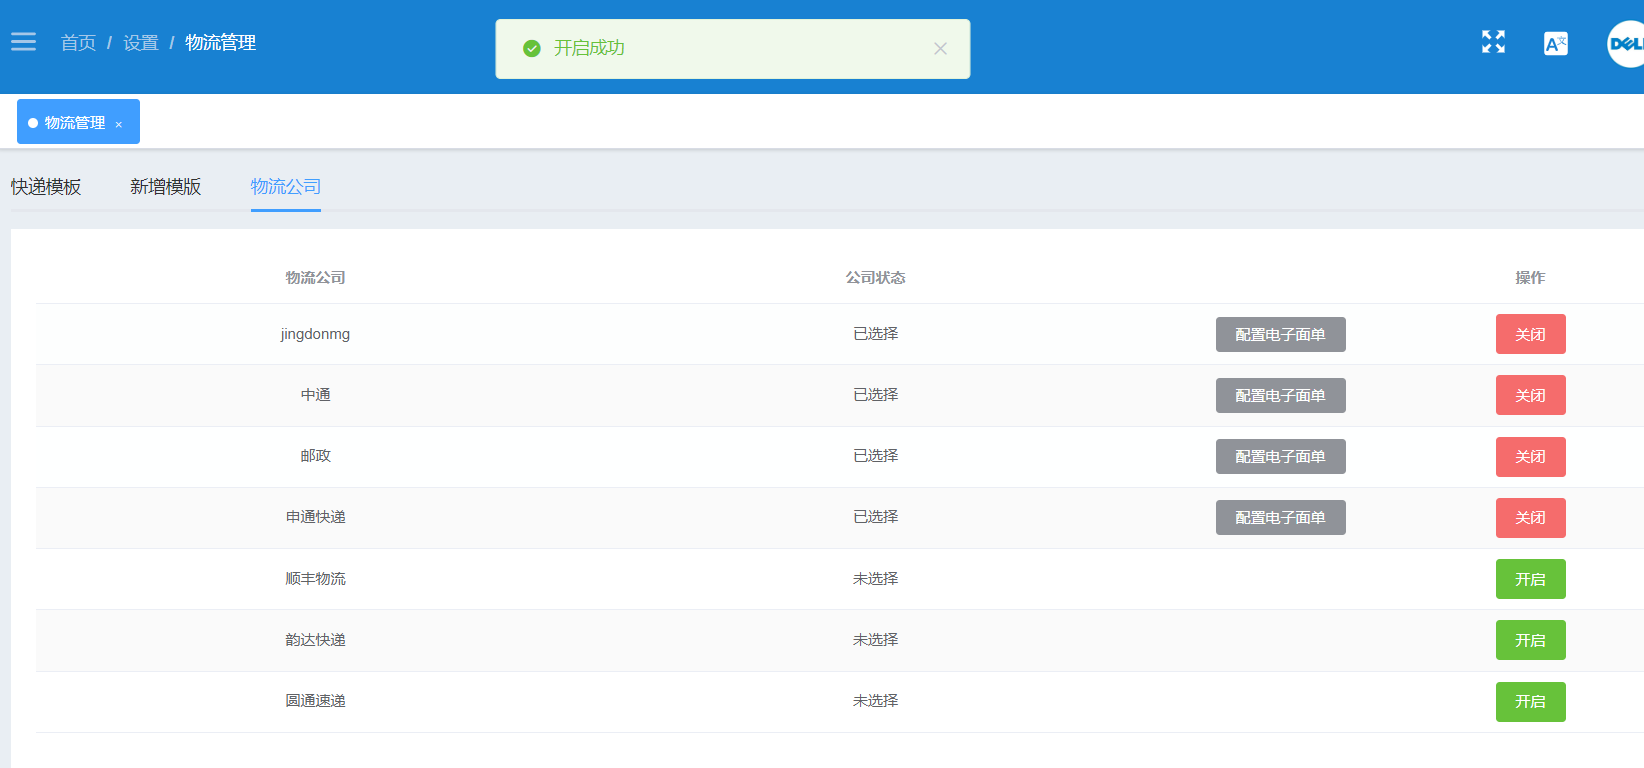
Task: Disable 申通快递 with 关闭 button
Action: [1531, 518]
